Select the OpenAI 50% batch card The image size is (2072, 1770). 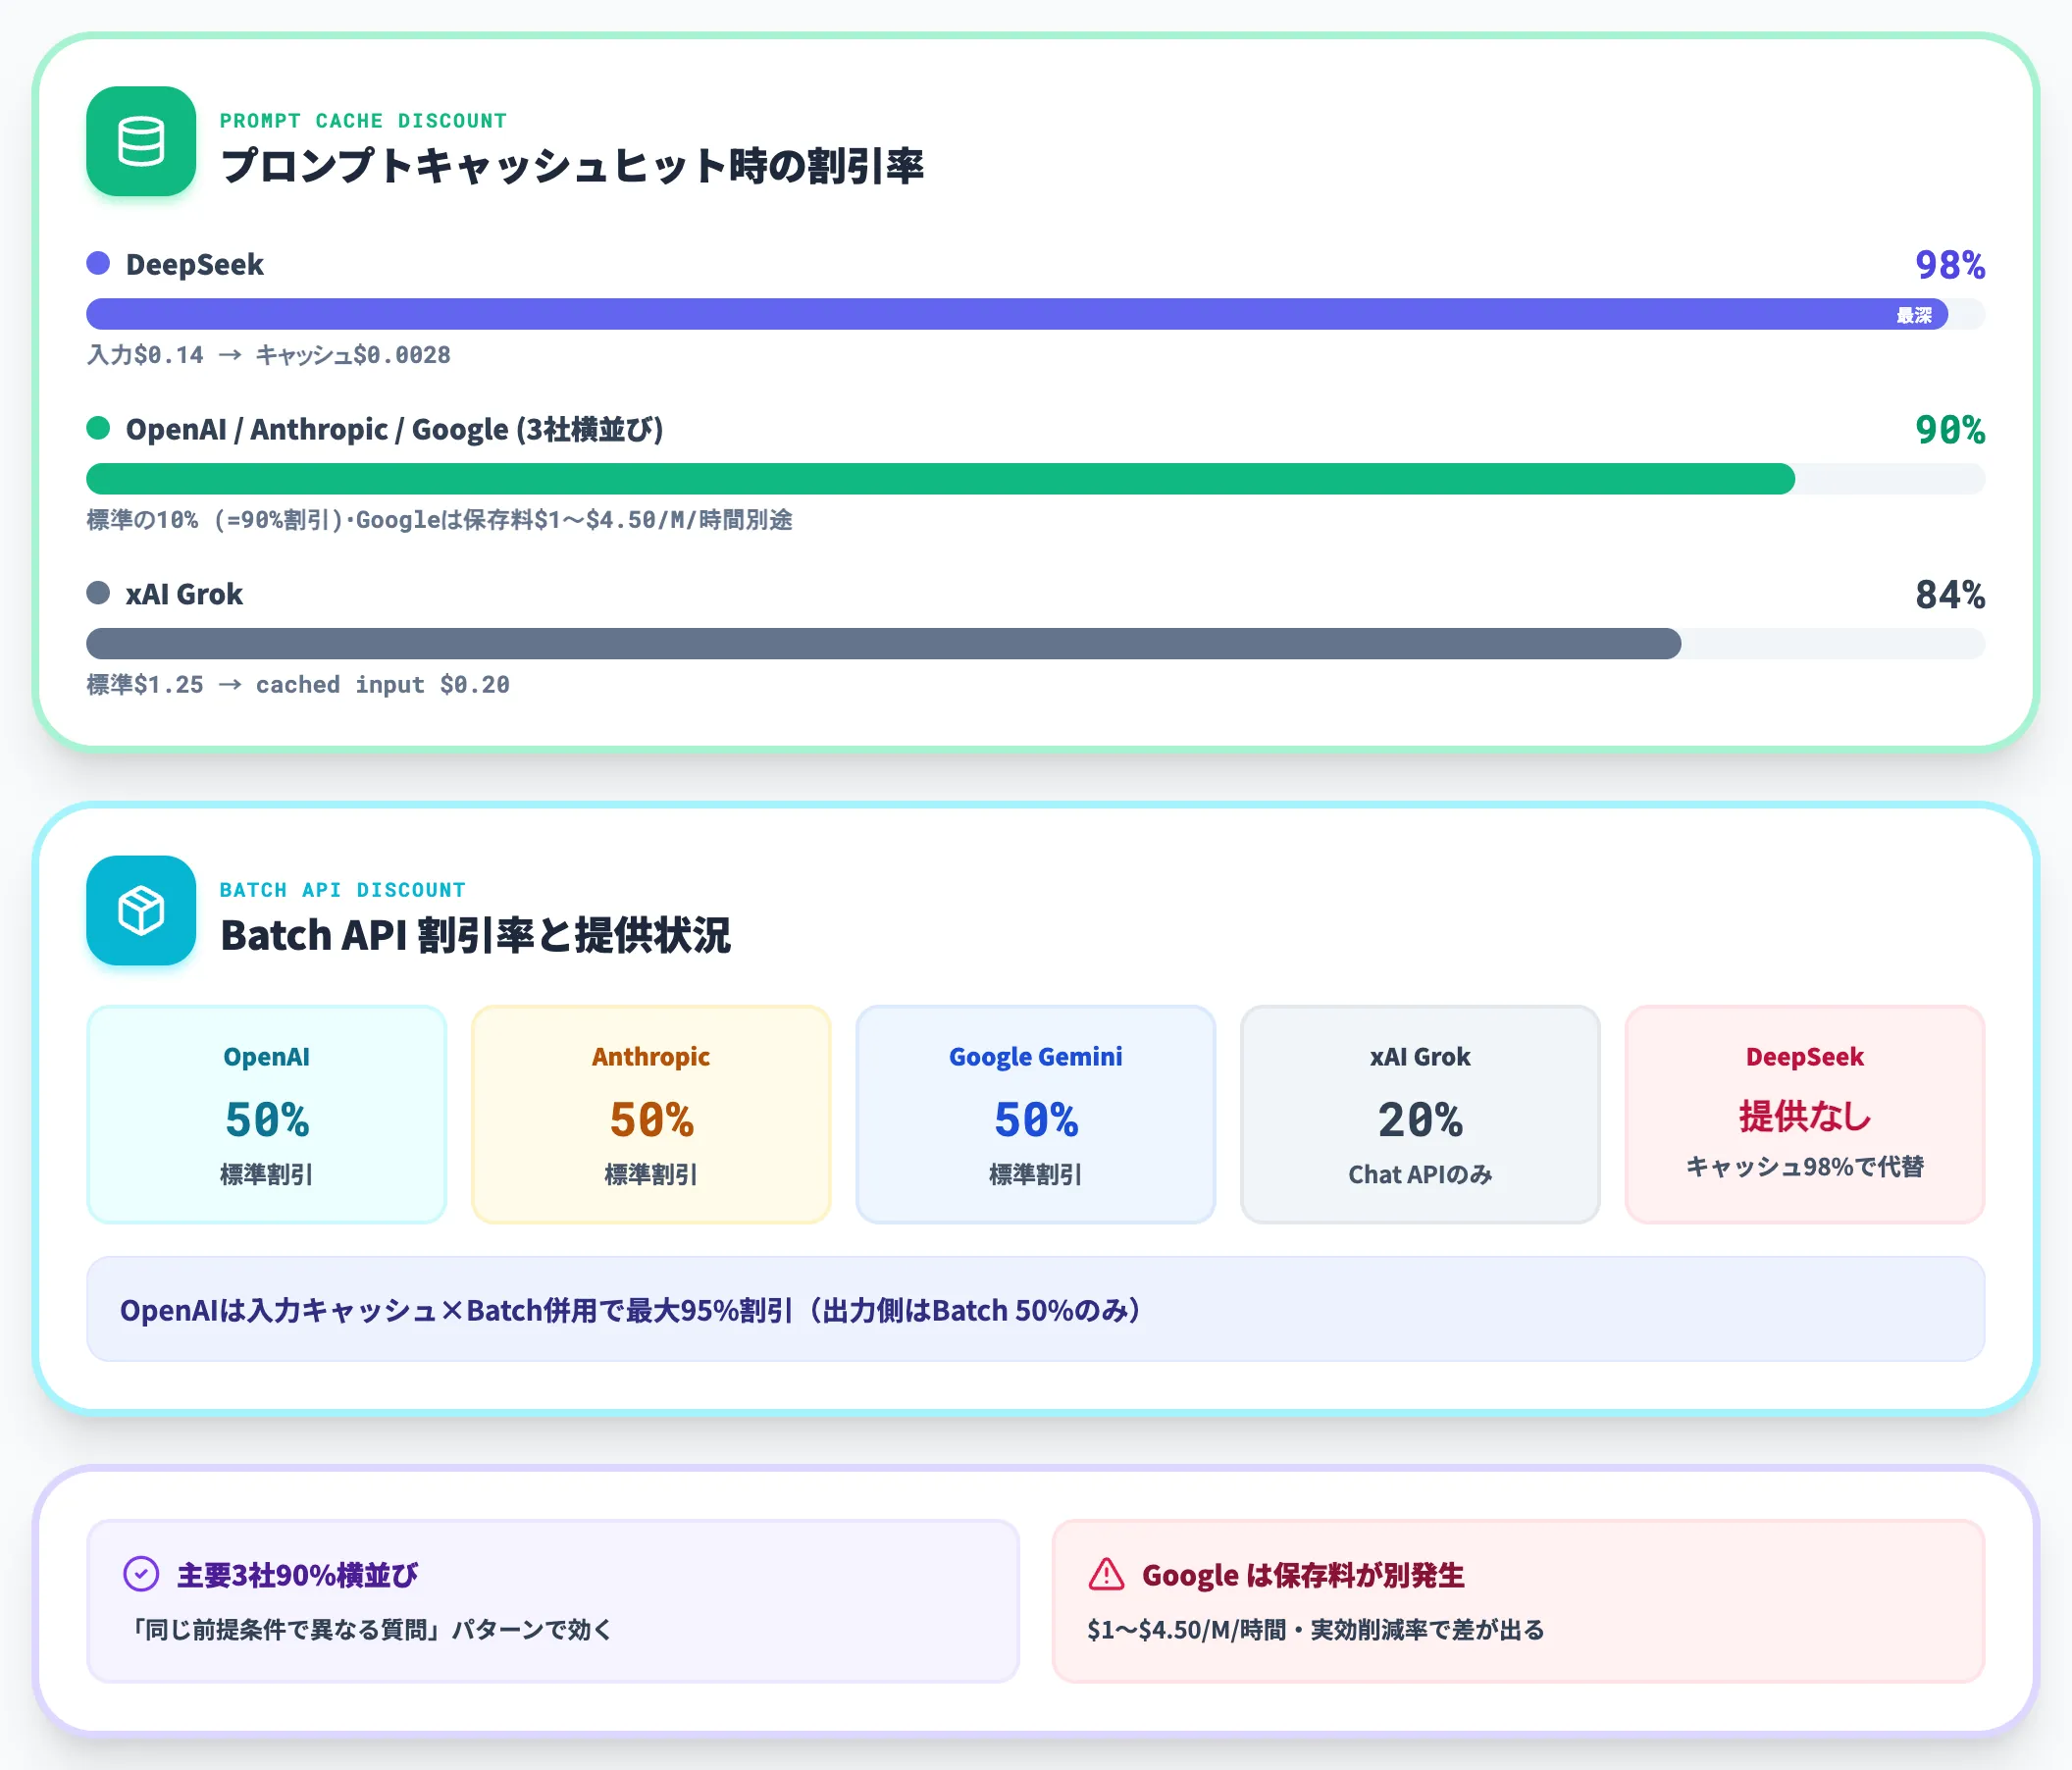(x=267, y=1114)
